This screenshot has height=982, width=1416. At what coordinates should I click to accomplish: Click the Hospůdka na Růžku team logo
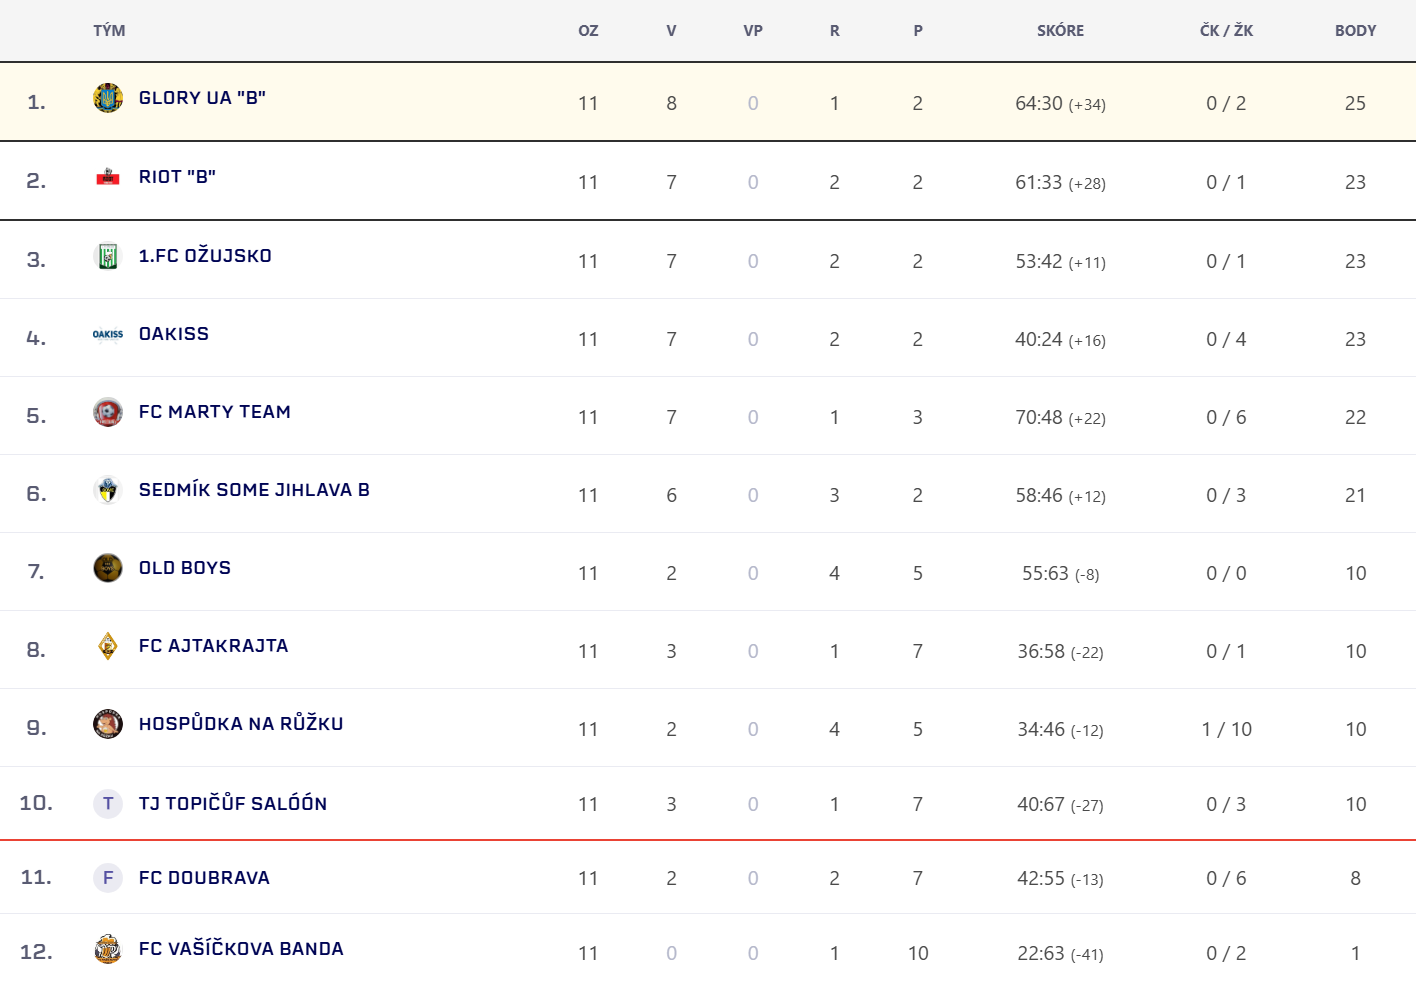tap(108, 724)
